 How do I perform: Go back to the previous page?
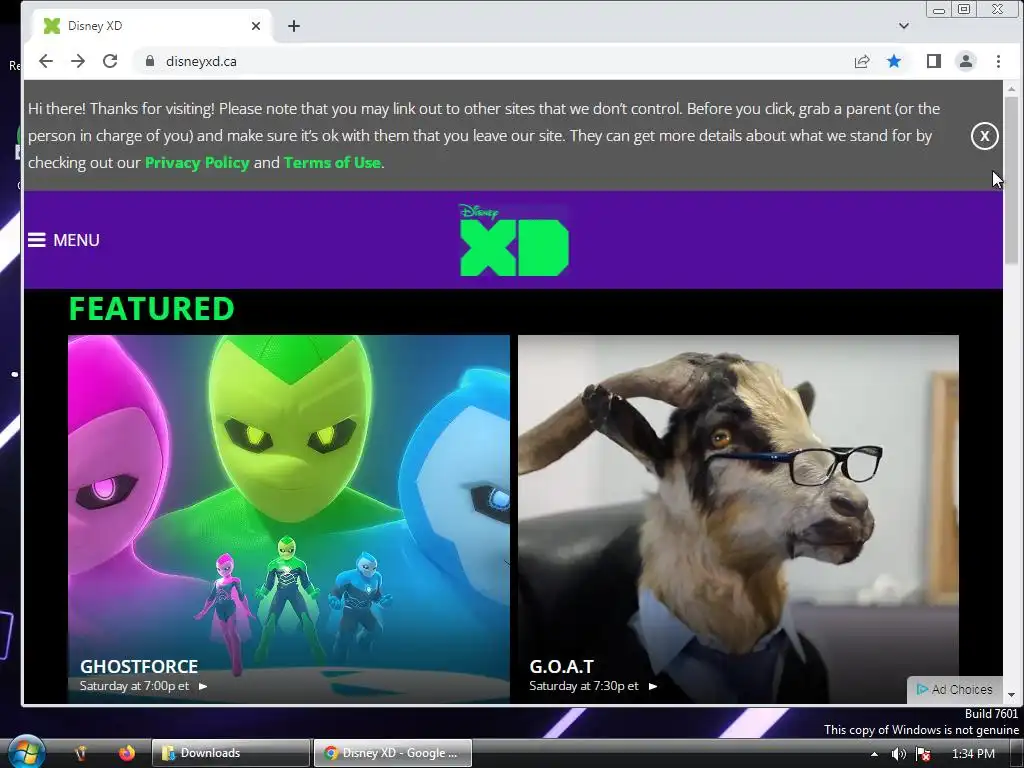pyautogui.click(x=46, y=61)
